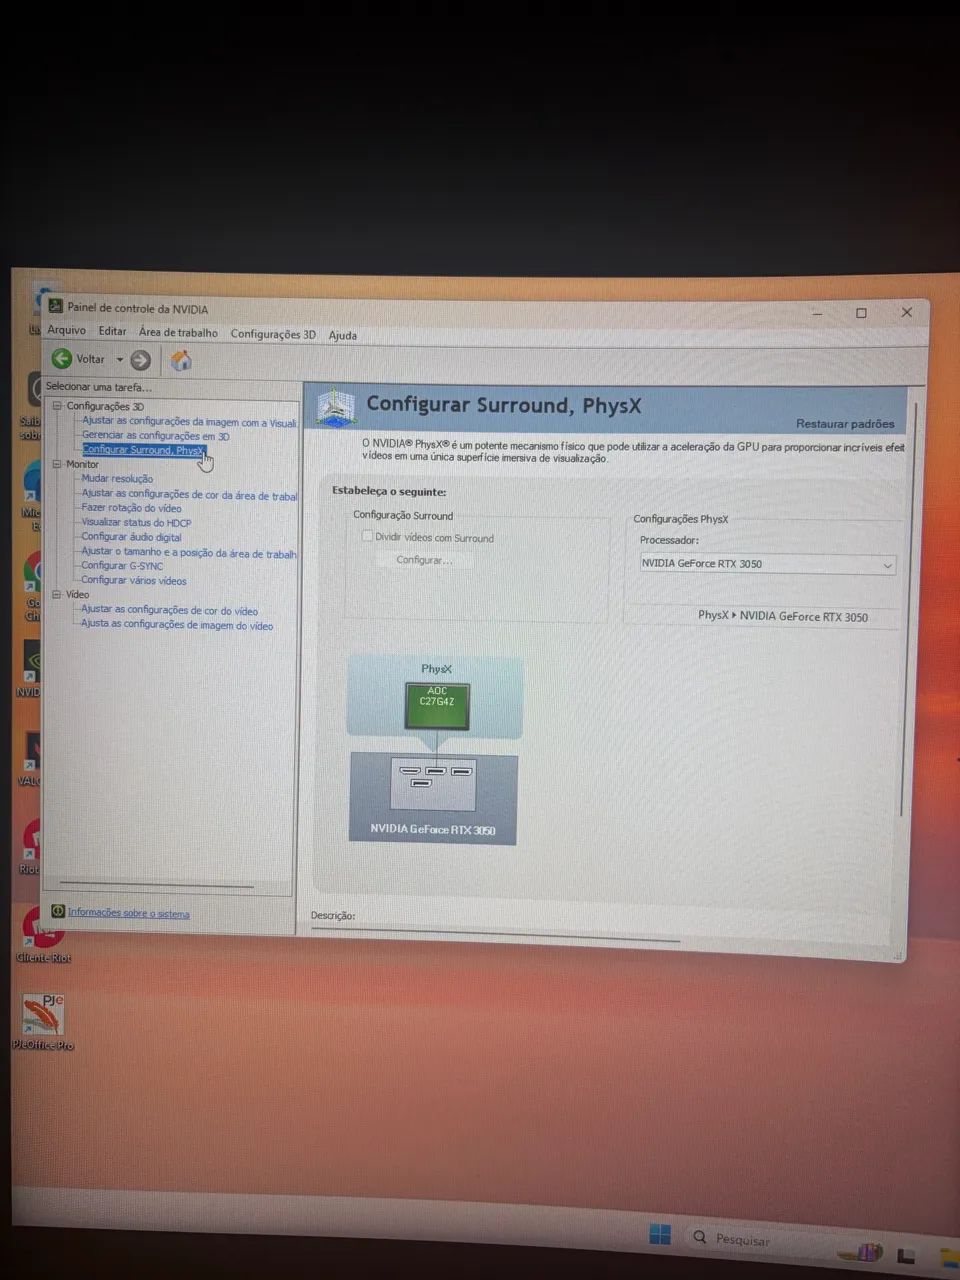Click the AOC C27G4Z monitor thumbnail
The width and height of the screenshot is (960, 1280).
(x=437, y=706)
